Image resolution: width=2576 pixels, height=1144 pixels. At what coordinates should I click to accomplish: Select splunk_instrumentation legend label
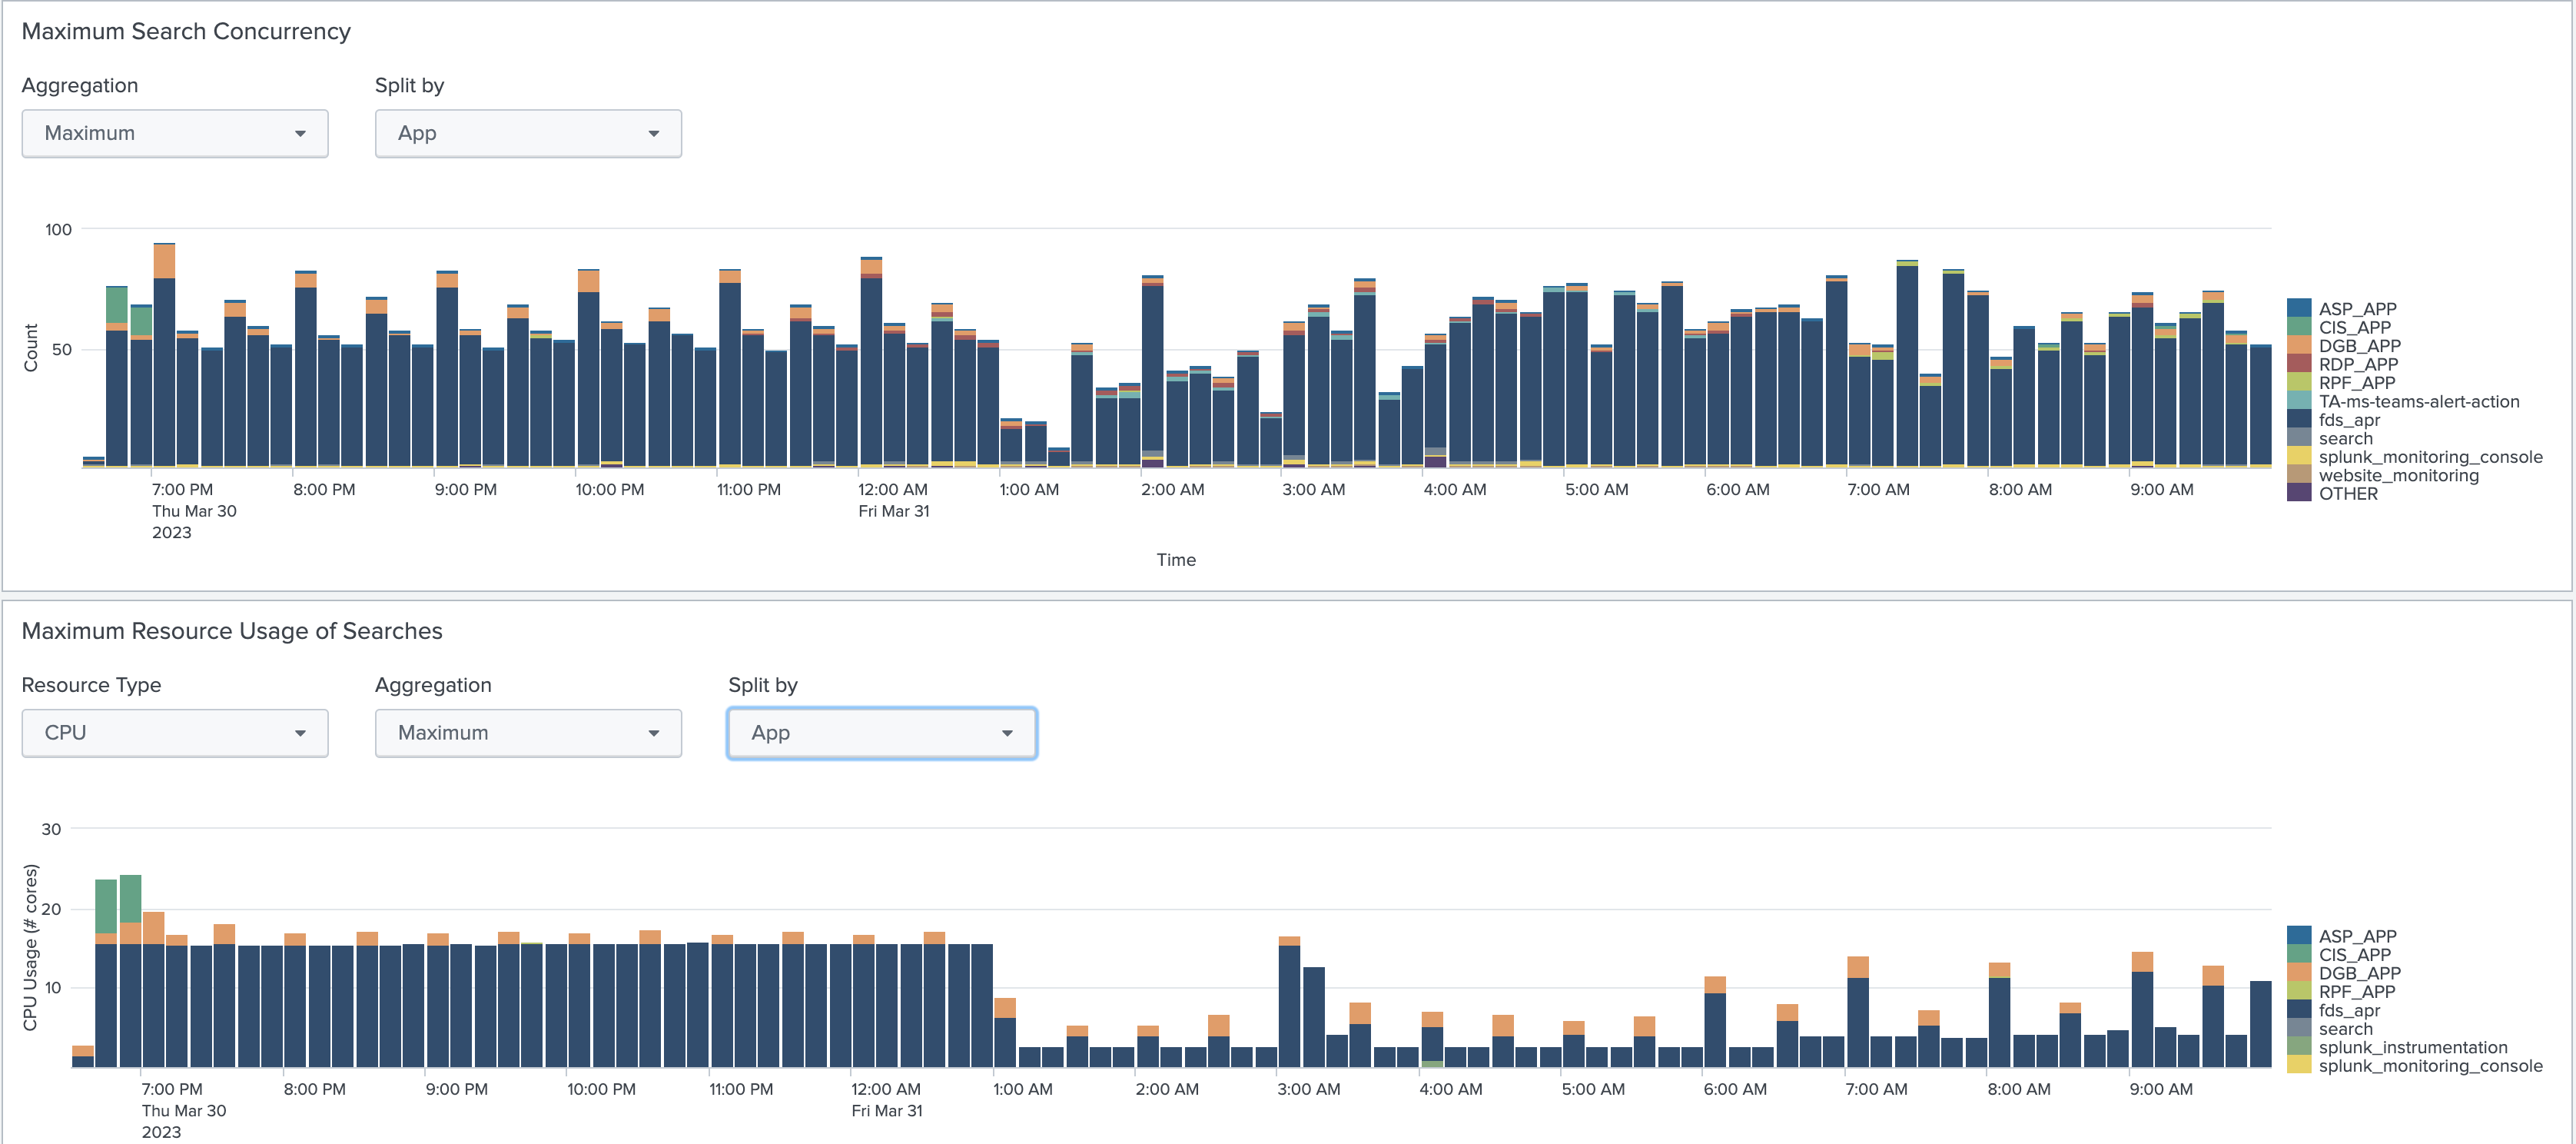(x=2413, y=1047)
